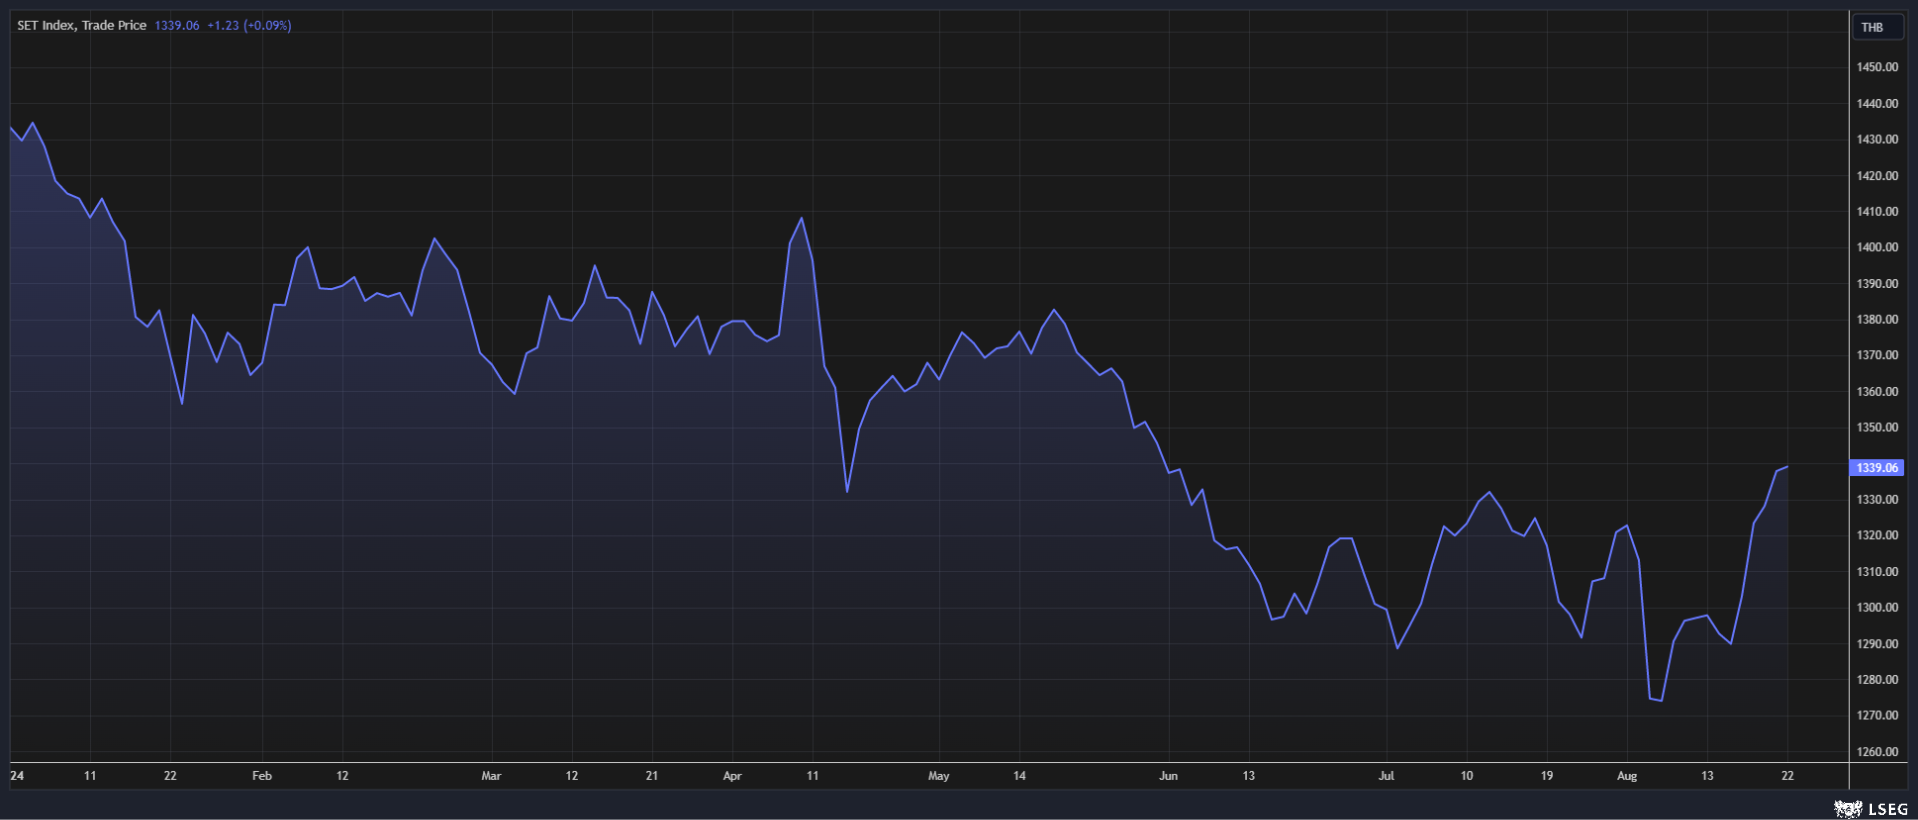
Task: Click the 21 date label on the time axis
Action: (x=652, y=776)
